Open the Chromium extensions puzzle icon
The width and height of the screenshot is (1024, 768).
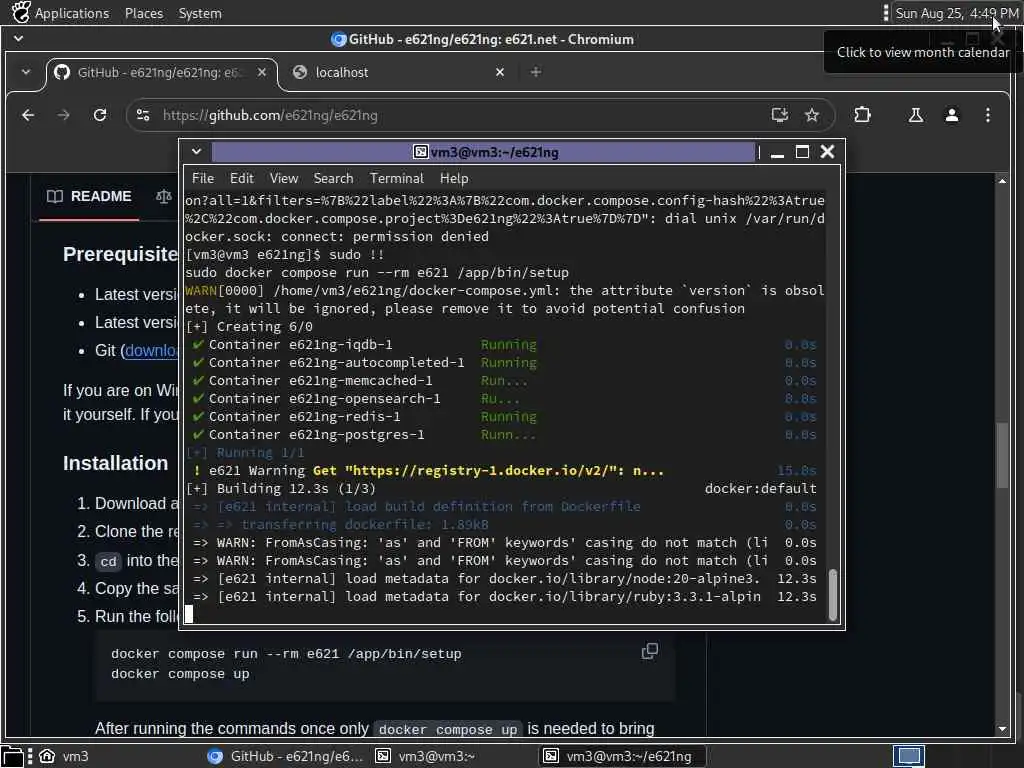point(863,116)
